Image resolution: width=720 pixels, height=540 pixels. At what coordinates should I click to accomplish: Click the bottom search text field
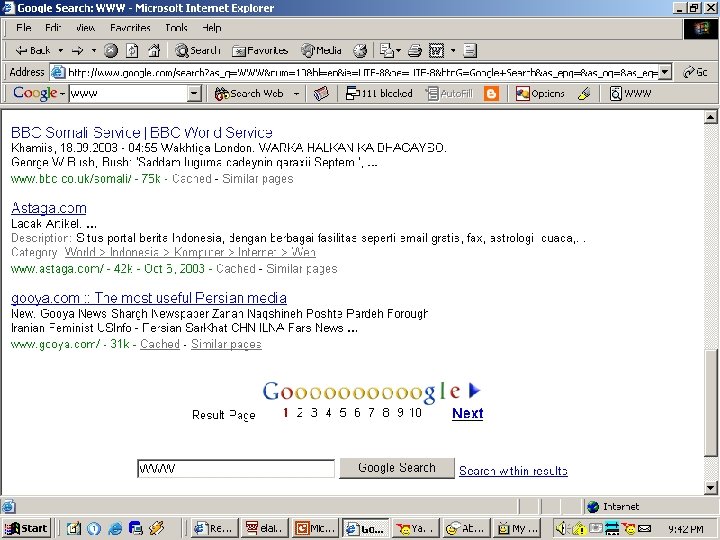[236, 469]
